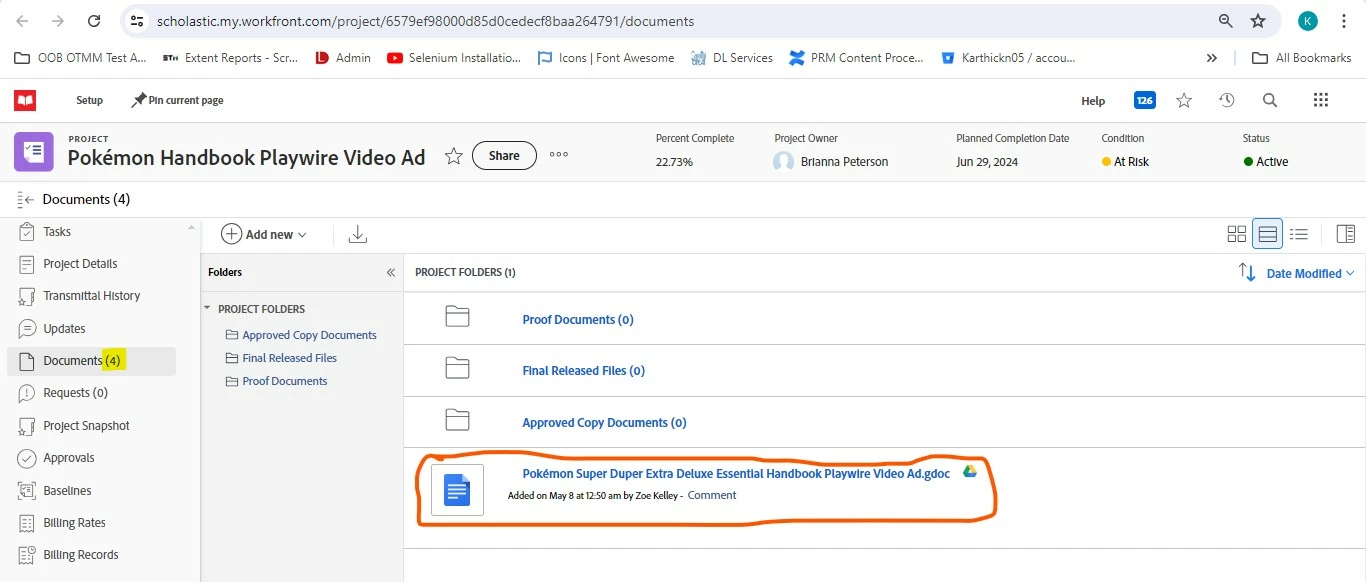Favorite the project using the star beside title
Image resolution: width=1366 pixels, height=582 pixels.
[453, 156]
